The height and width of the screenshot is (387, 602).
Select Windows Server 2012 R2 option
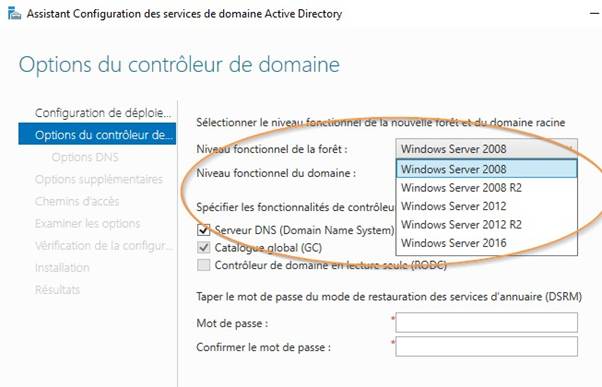[x=486, y=225]
